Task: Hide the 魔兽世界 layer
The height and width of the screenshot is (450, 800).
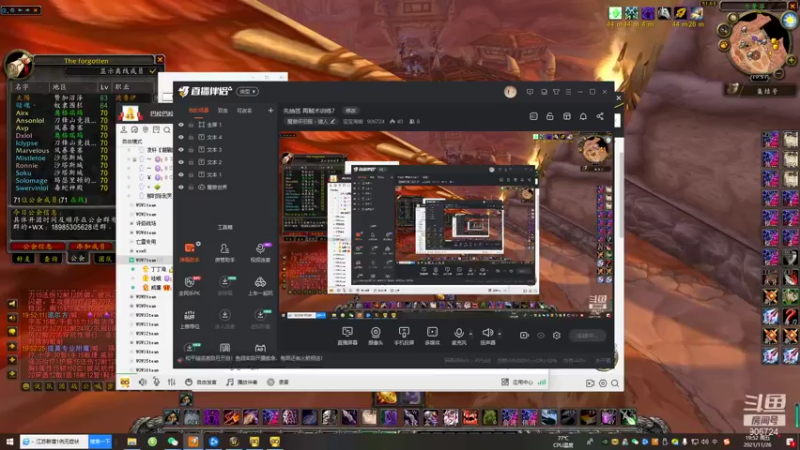Action: coord(181,187)
